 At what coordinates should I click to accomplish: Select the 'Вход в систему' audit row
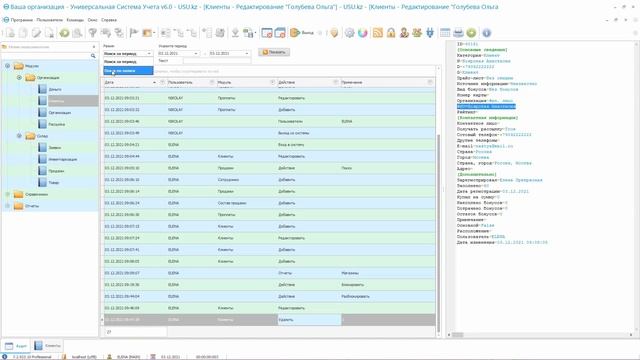(269, 145)
